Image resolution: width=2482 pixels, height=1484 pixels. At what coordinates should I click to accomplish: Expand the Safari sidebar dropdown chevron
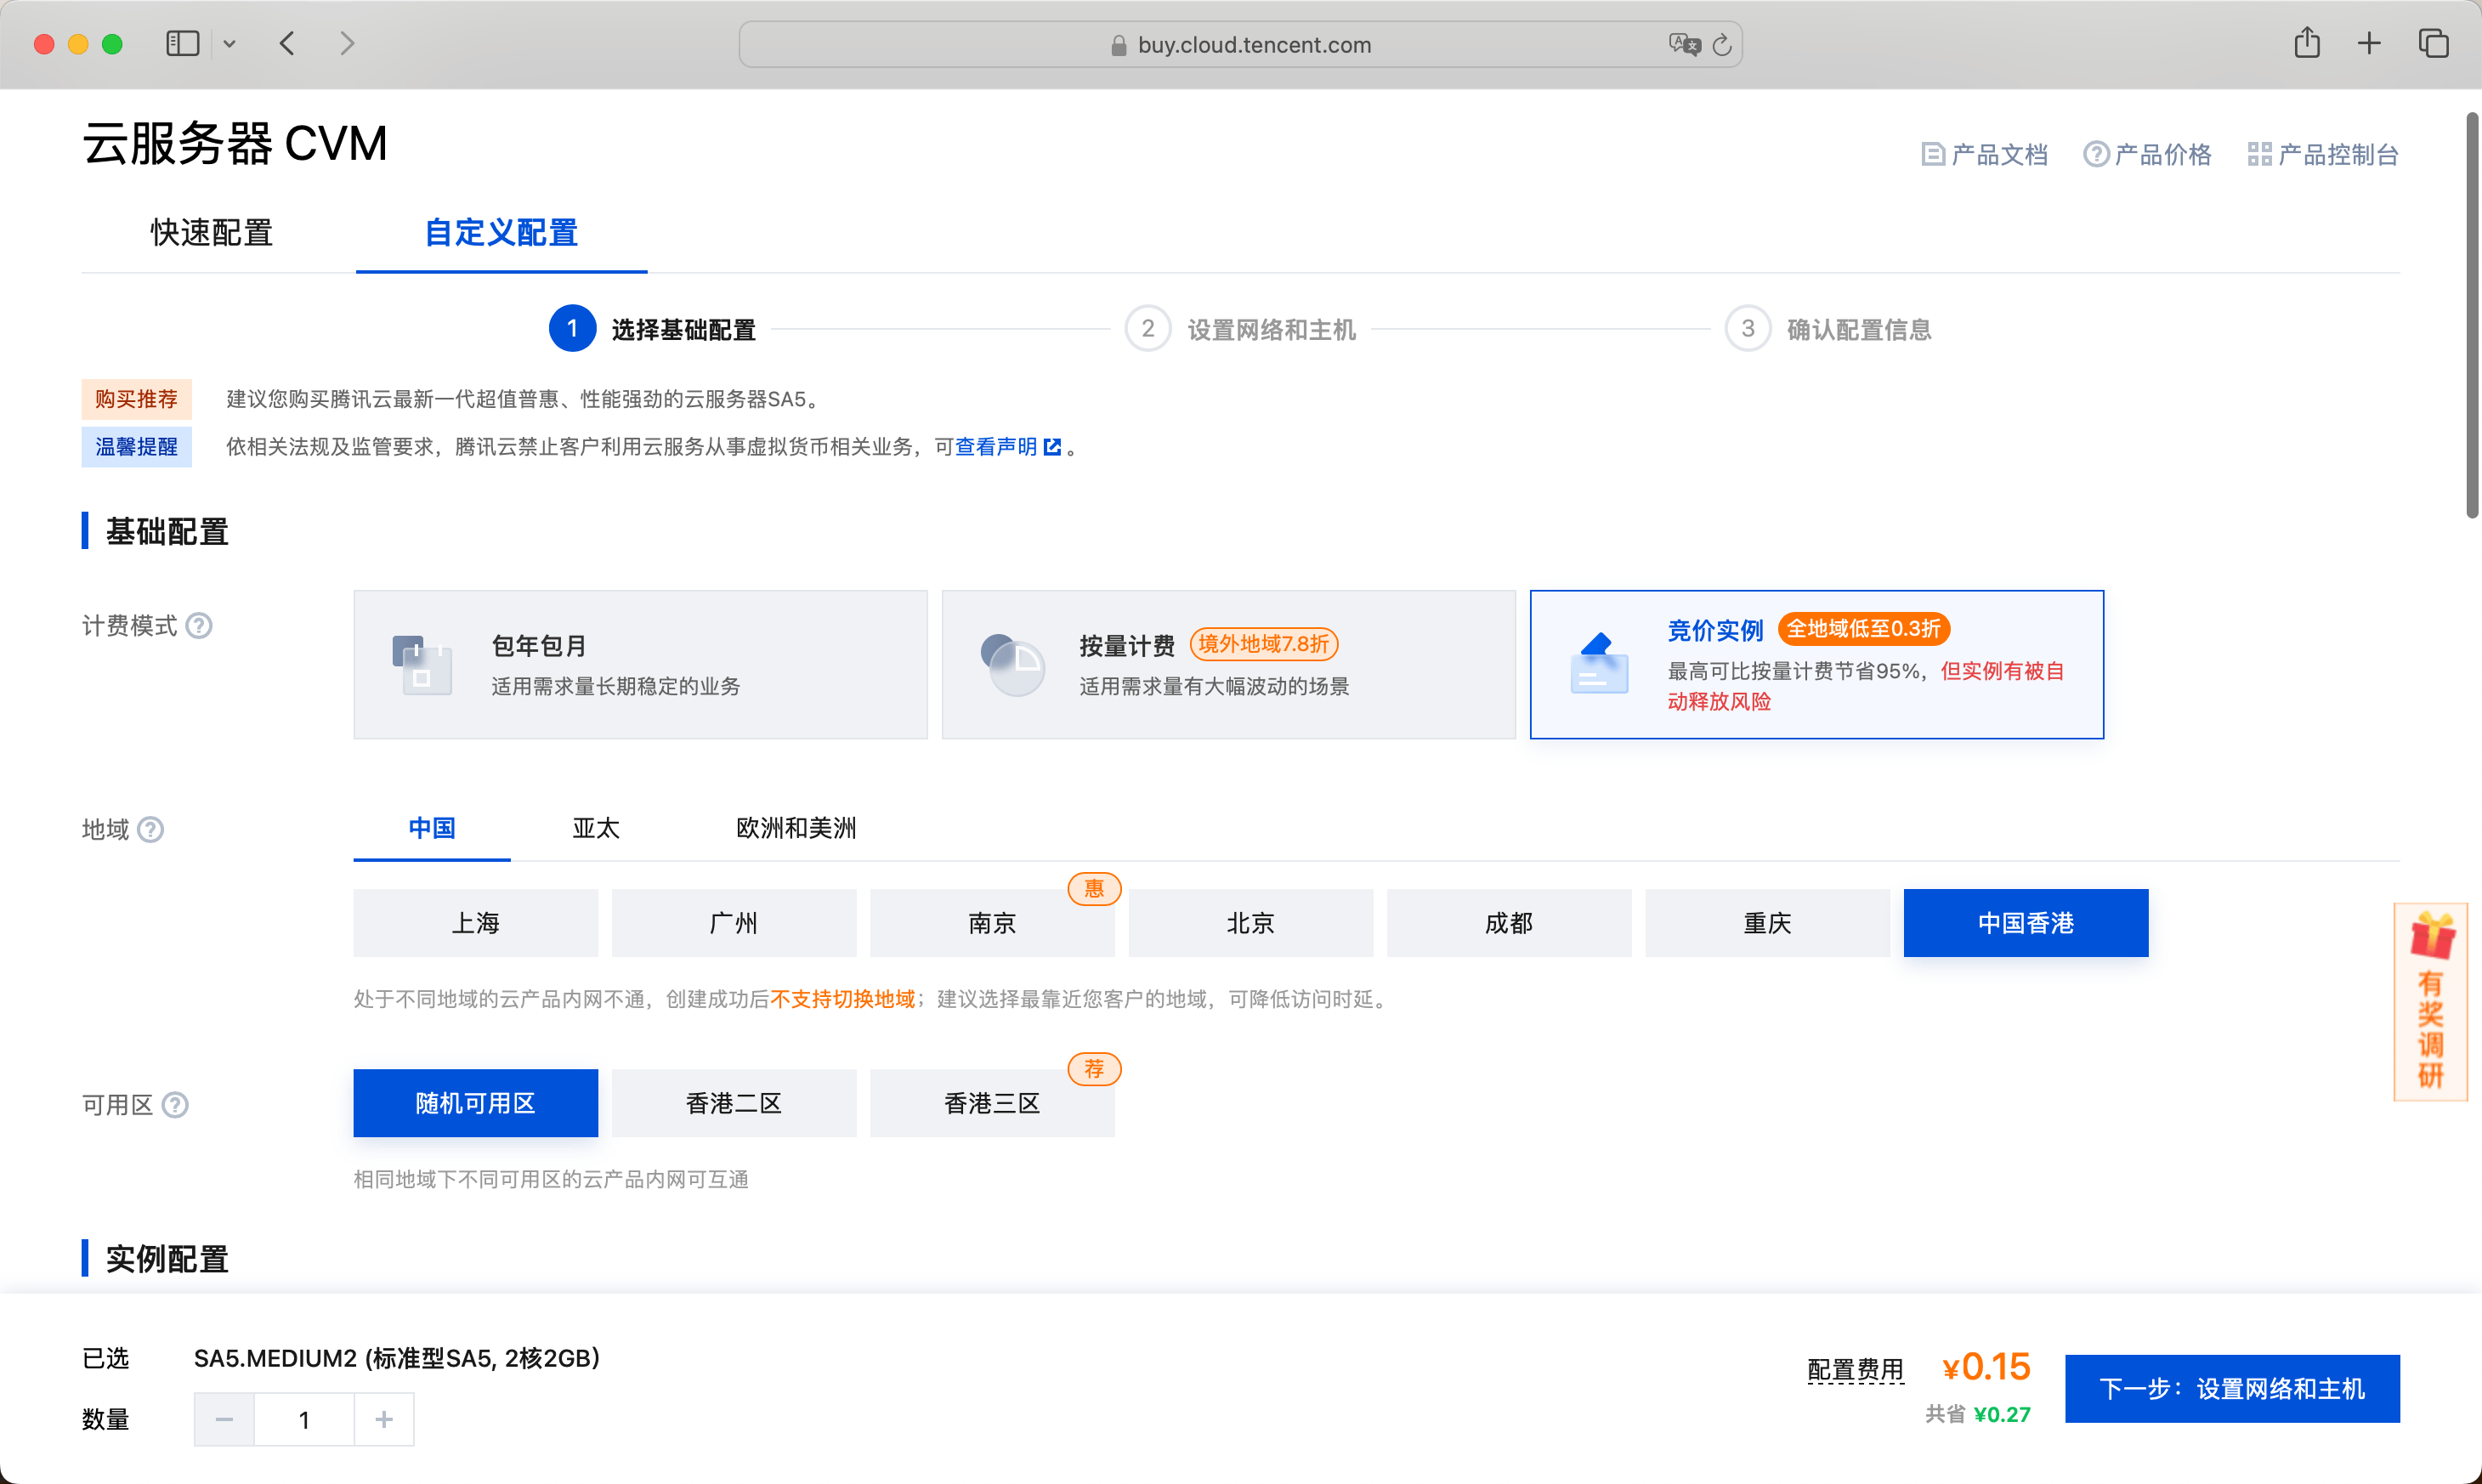point(229,44)
